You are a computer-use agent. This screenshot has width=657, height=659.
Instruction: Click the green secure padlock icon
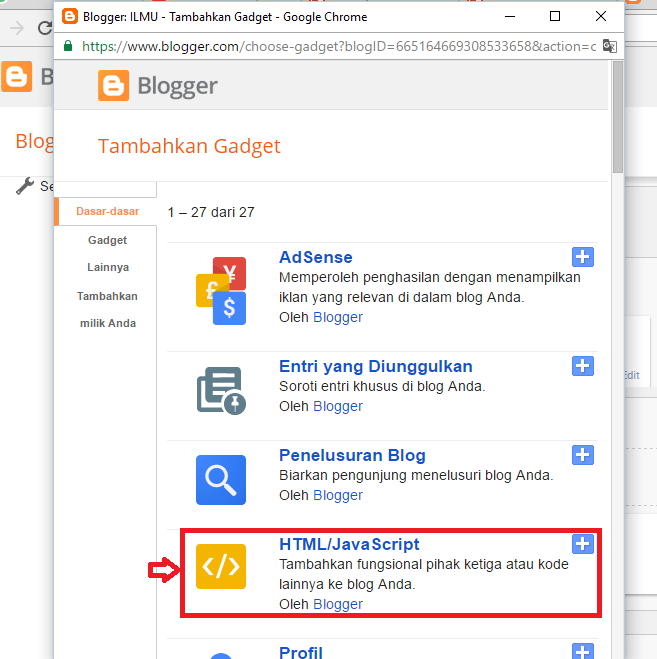[x=68, y=46]
